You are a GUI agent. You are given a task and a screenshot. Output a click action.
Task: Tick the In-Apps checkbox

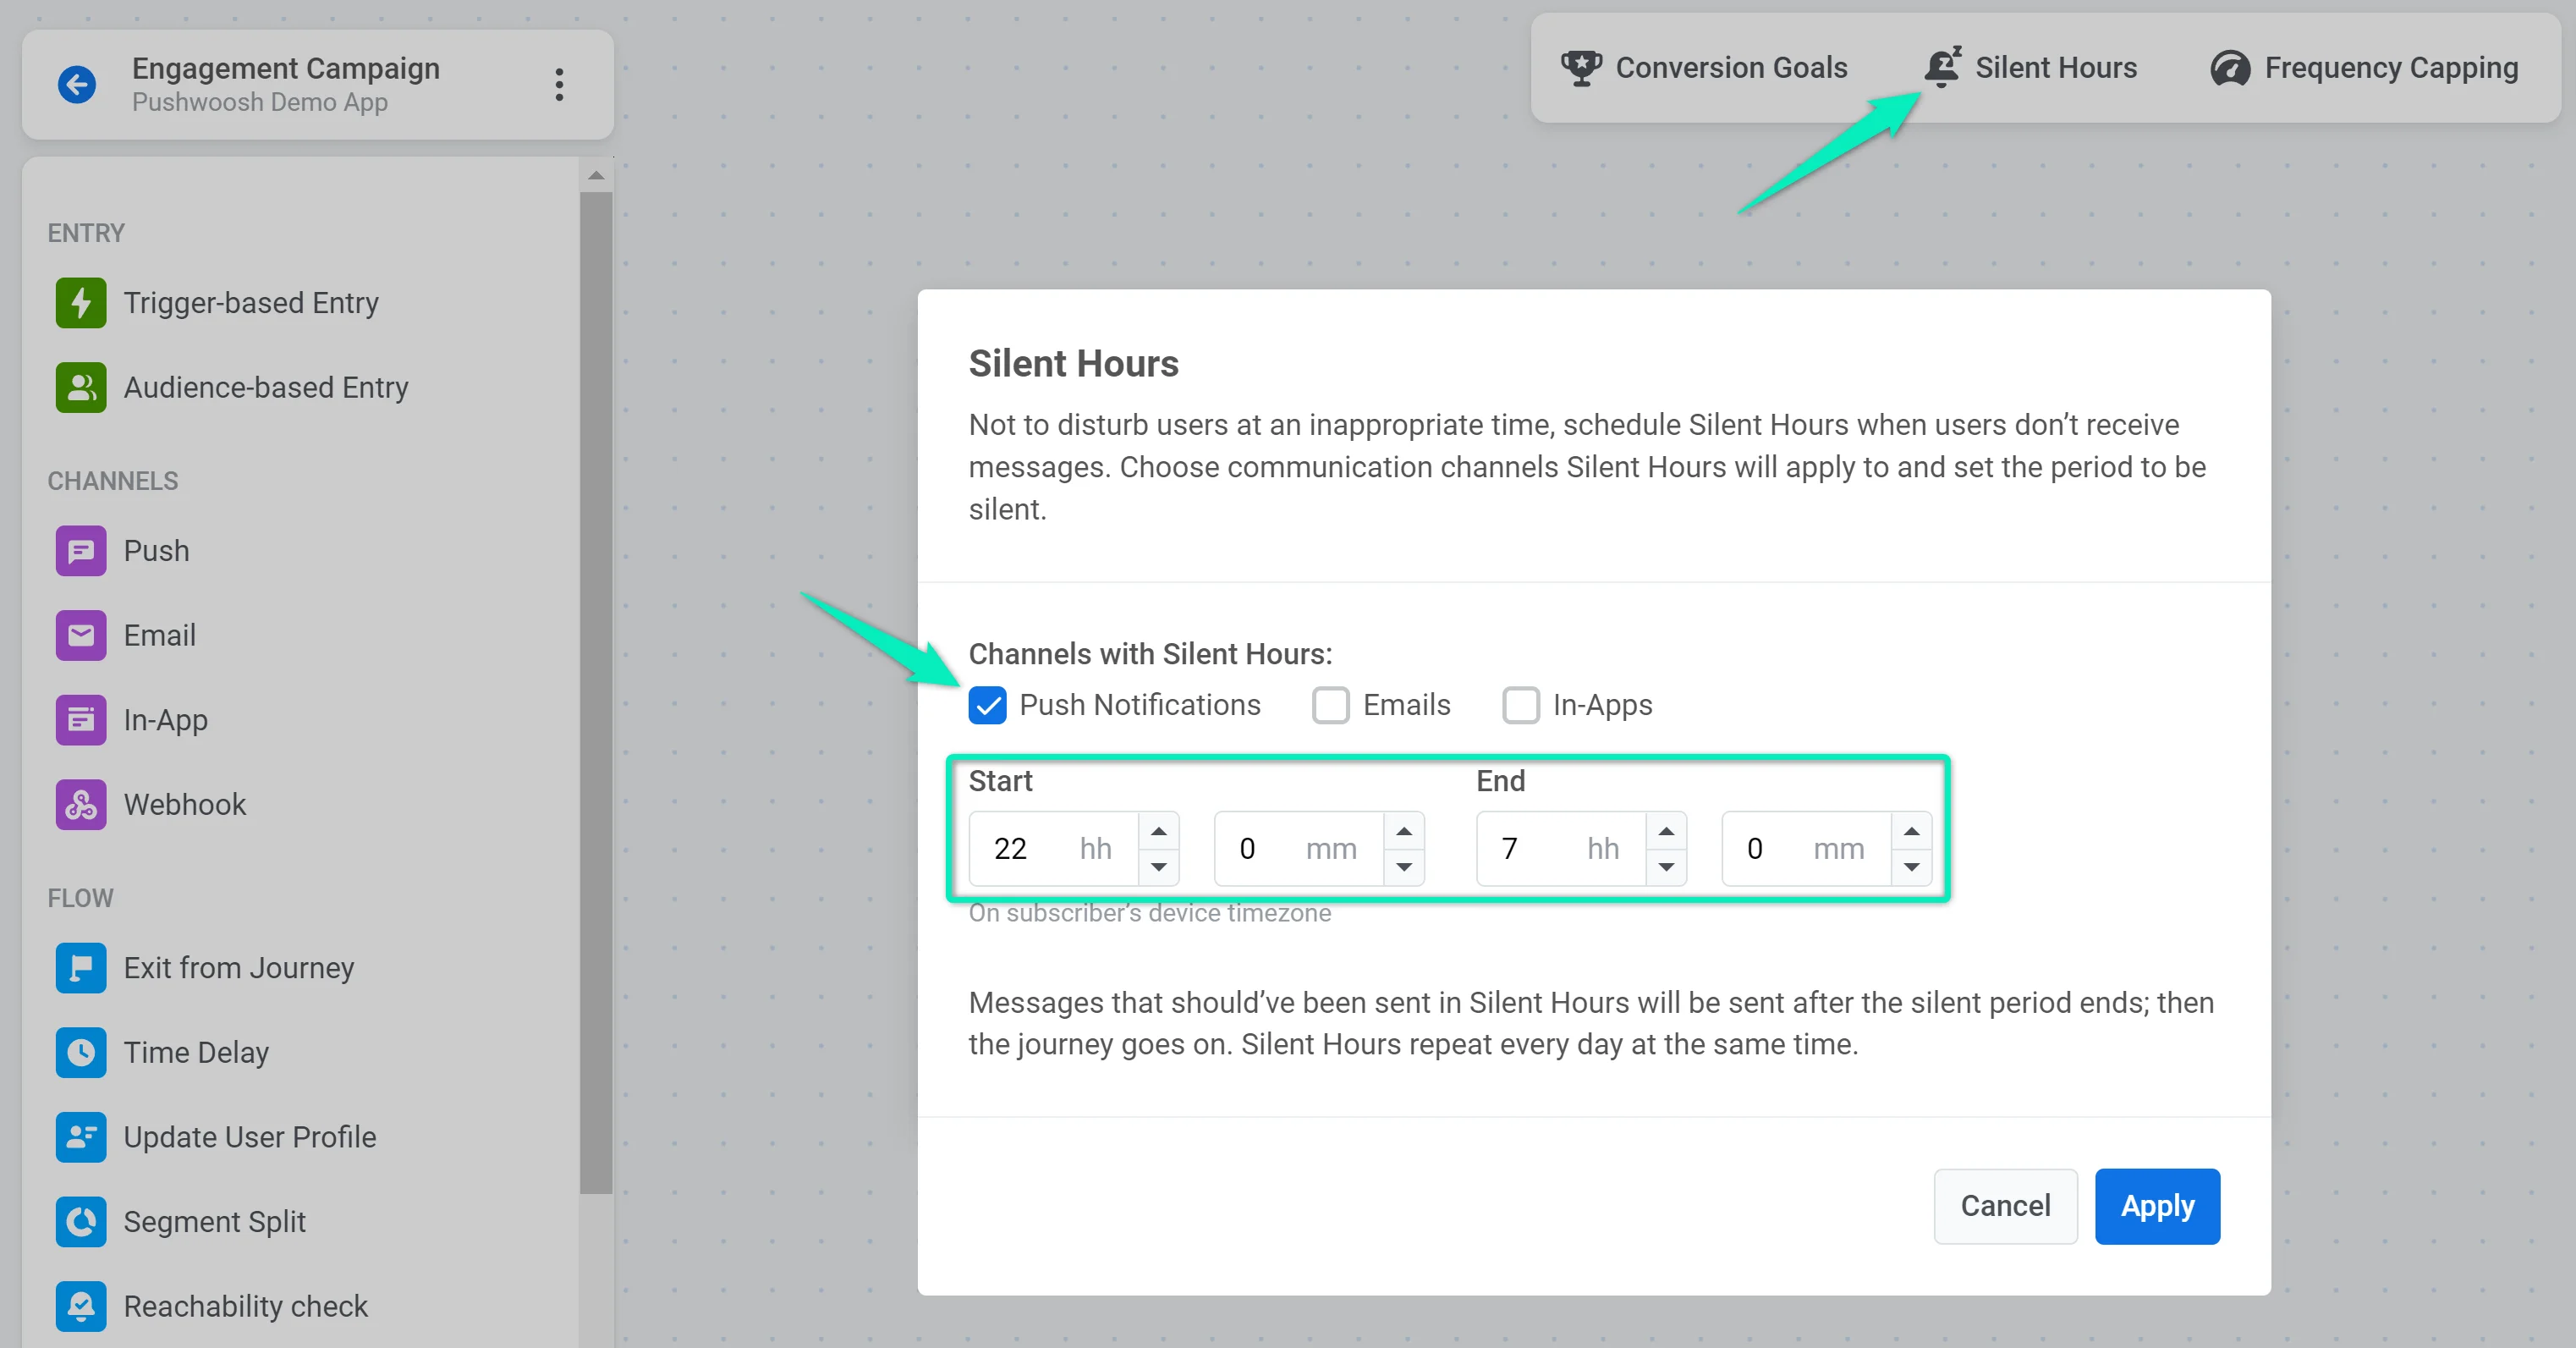[x=1521, y=705]
